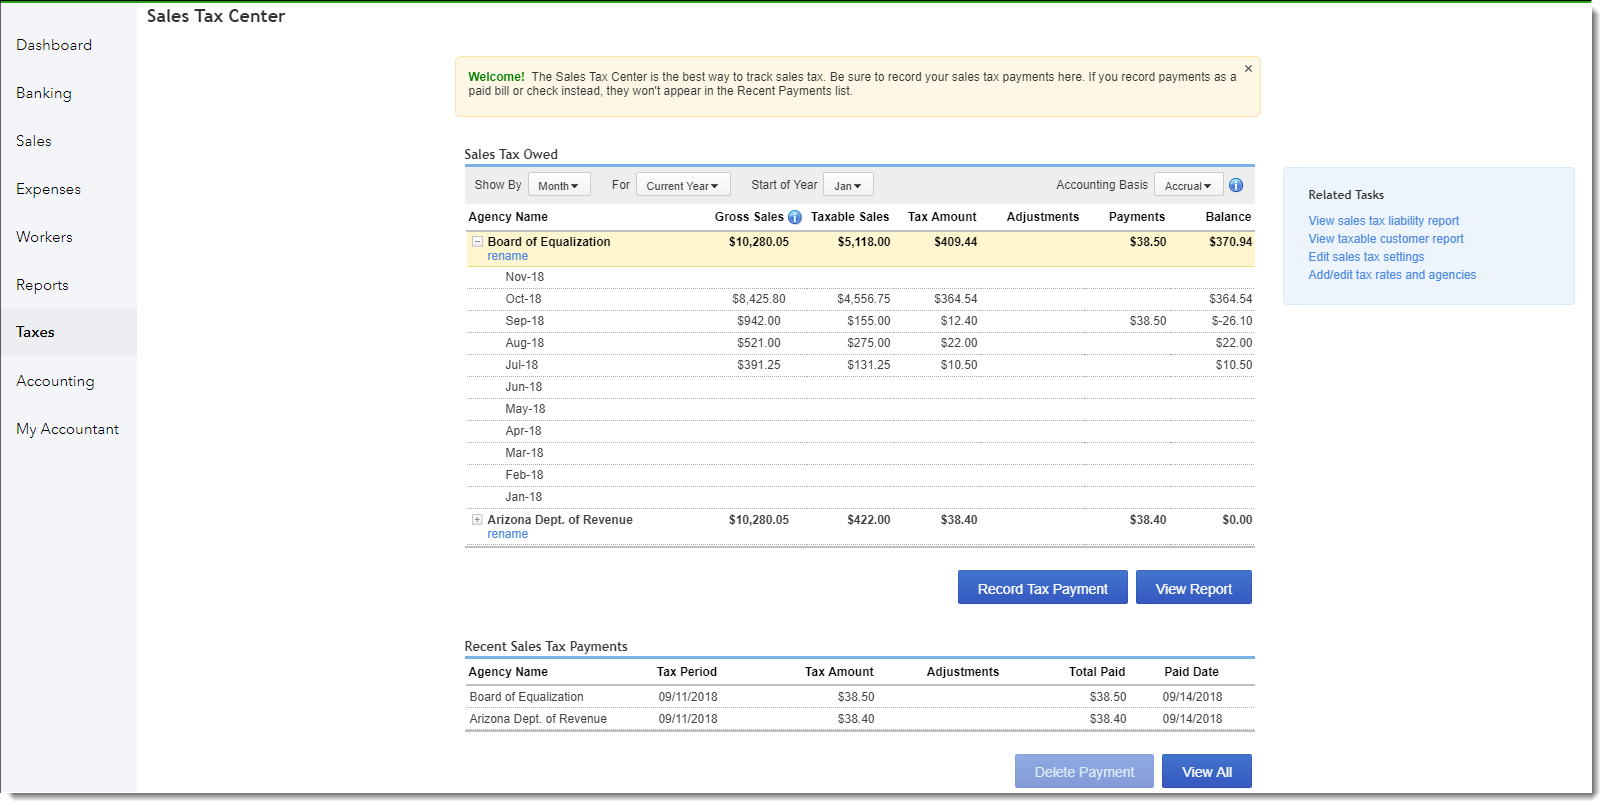Go to Banking in the sidebar

pos(44,93)
